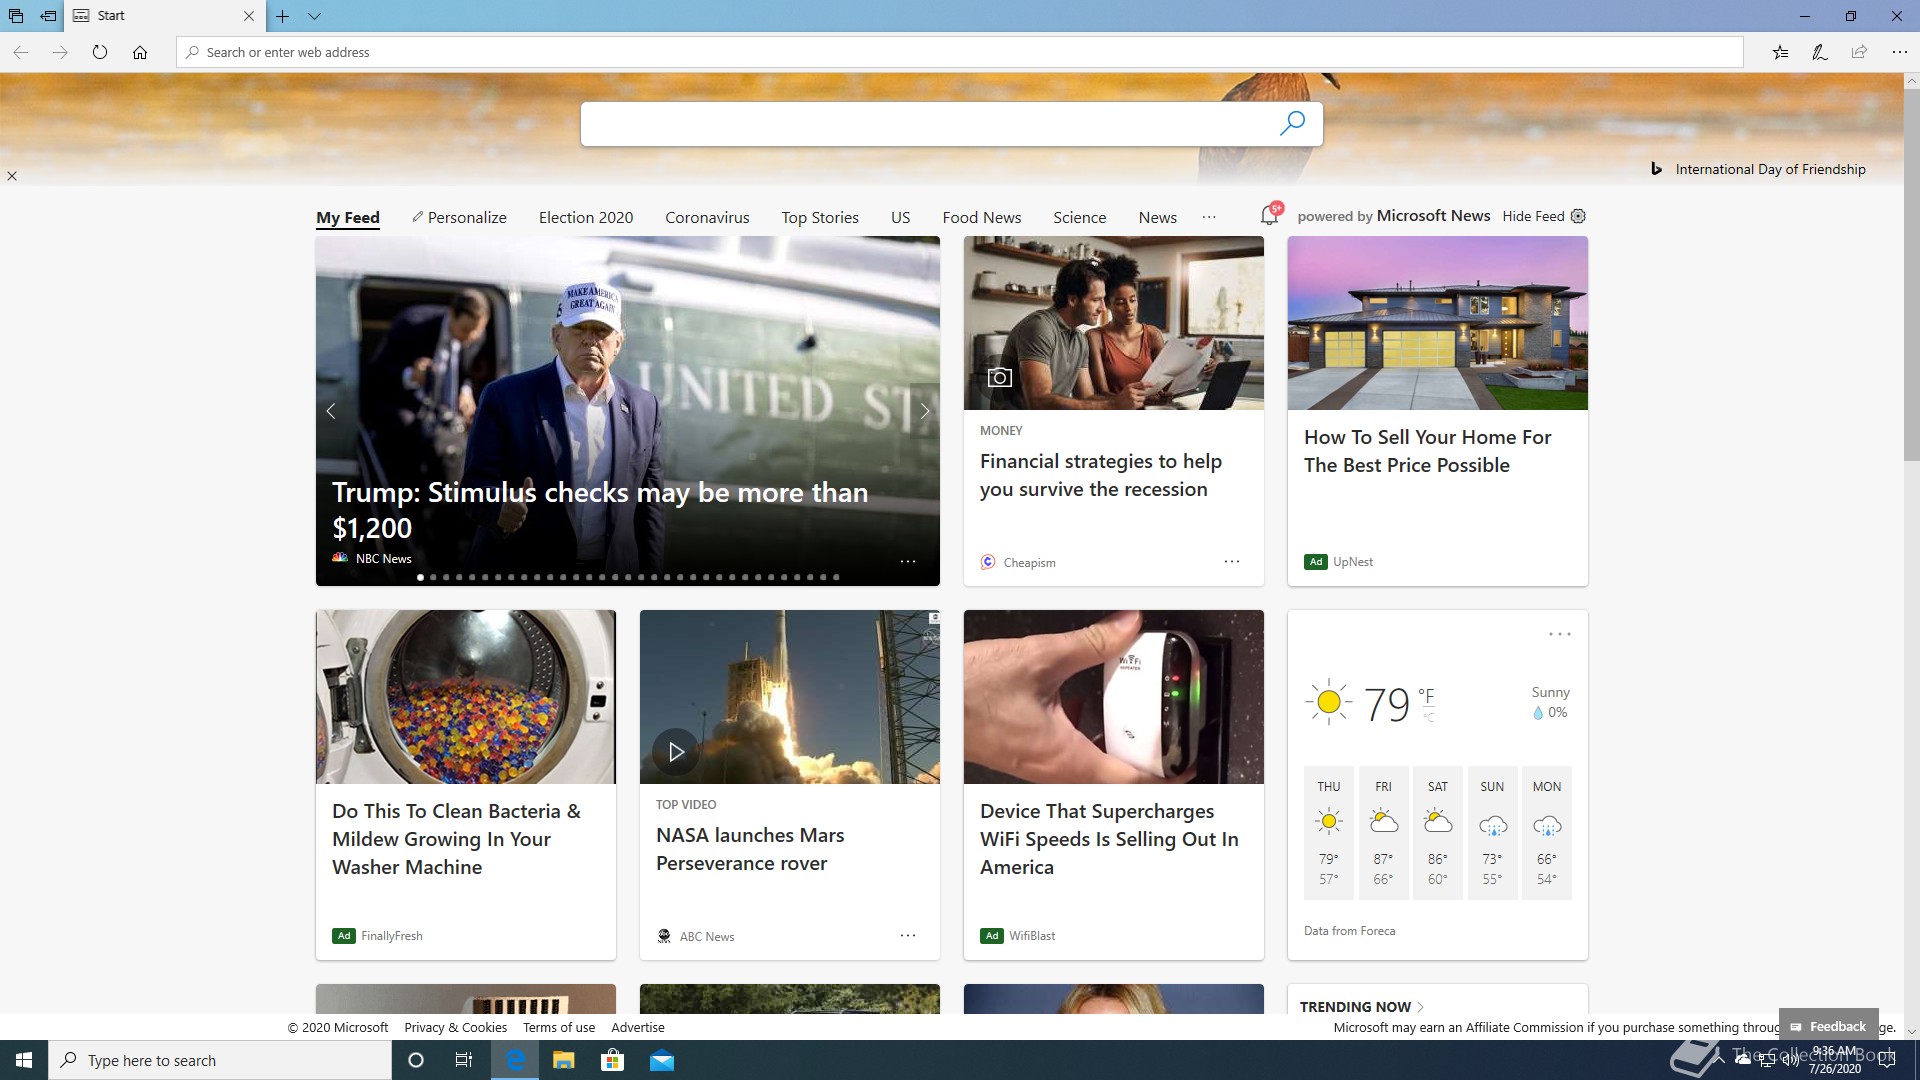Open Privacy & Cookies link
Image resolution: width=1920 pixels, height=1080 pixels.
point(455,1027)
